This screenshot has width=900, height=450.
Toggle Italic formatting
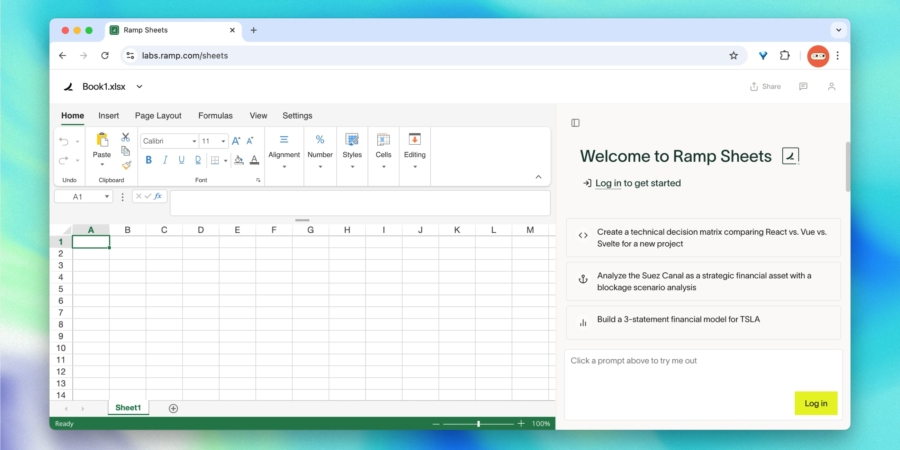[x=165, y=160]
